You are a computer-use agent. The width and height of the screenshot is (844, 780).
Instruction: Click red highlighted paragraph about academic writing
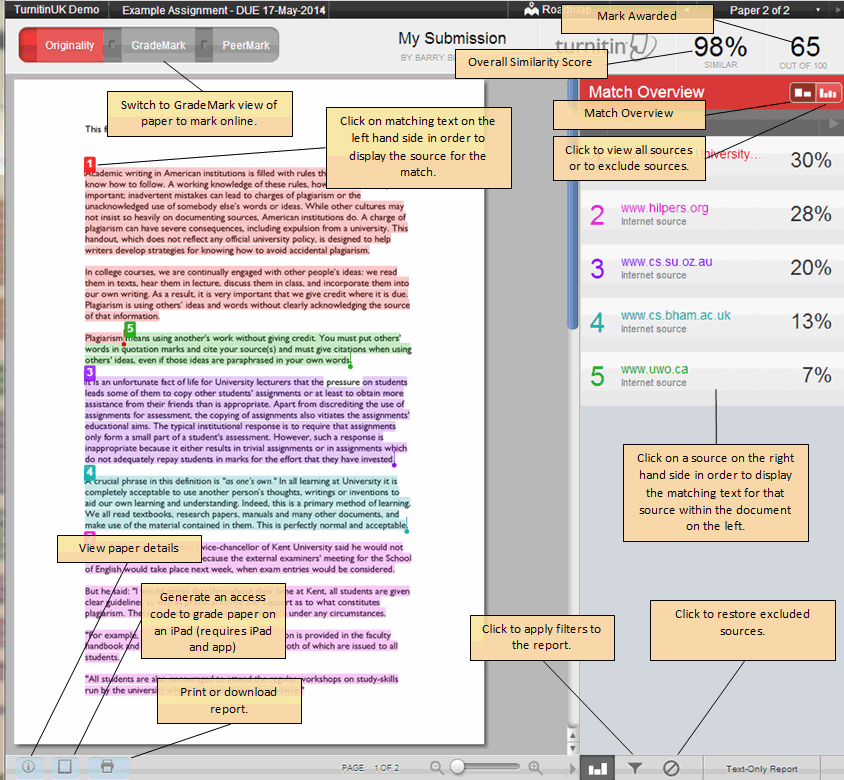pos(245,212)
